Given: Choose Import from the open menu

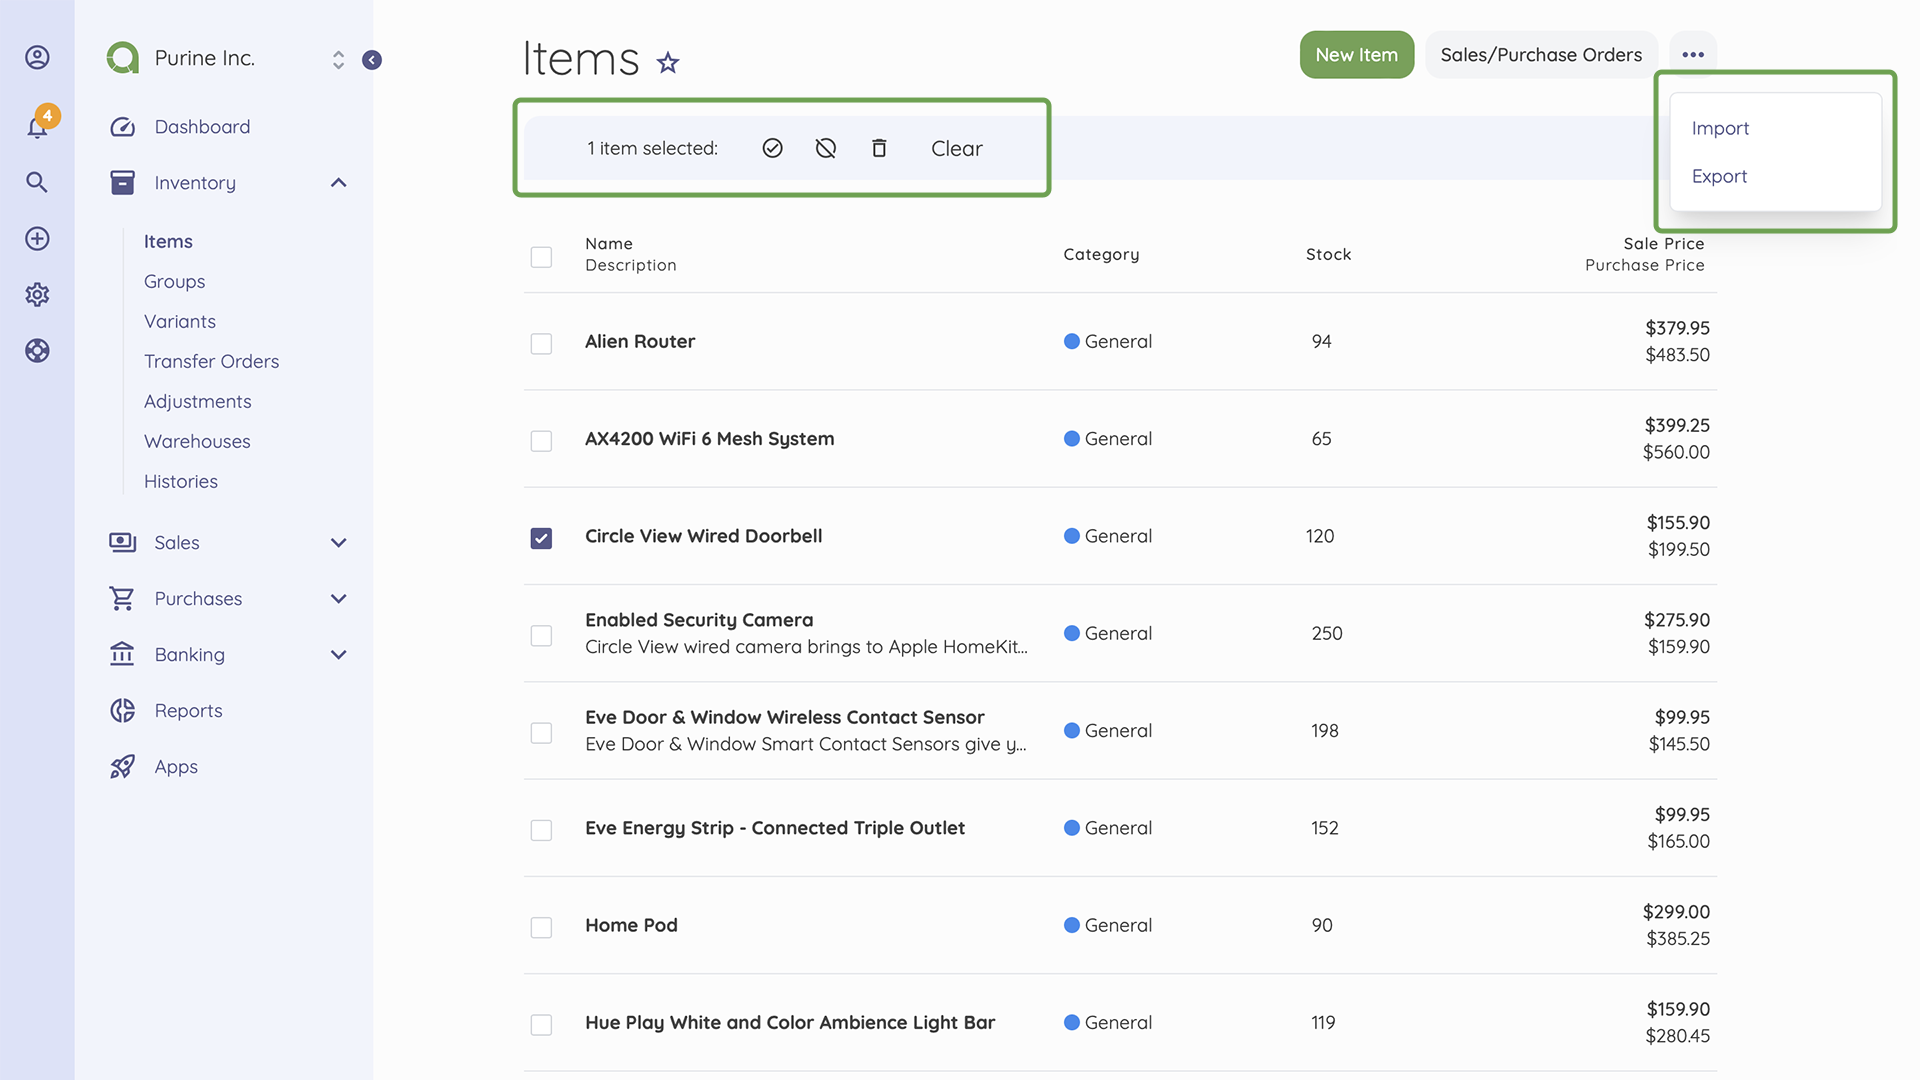Looking at the screenshot, I should pyautogui.click(x=1720, y=128).
